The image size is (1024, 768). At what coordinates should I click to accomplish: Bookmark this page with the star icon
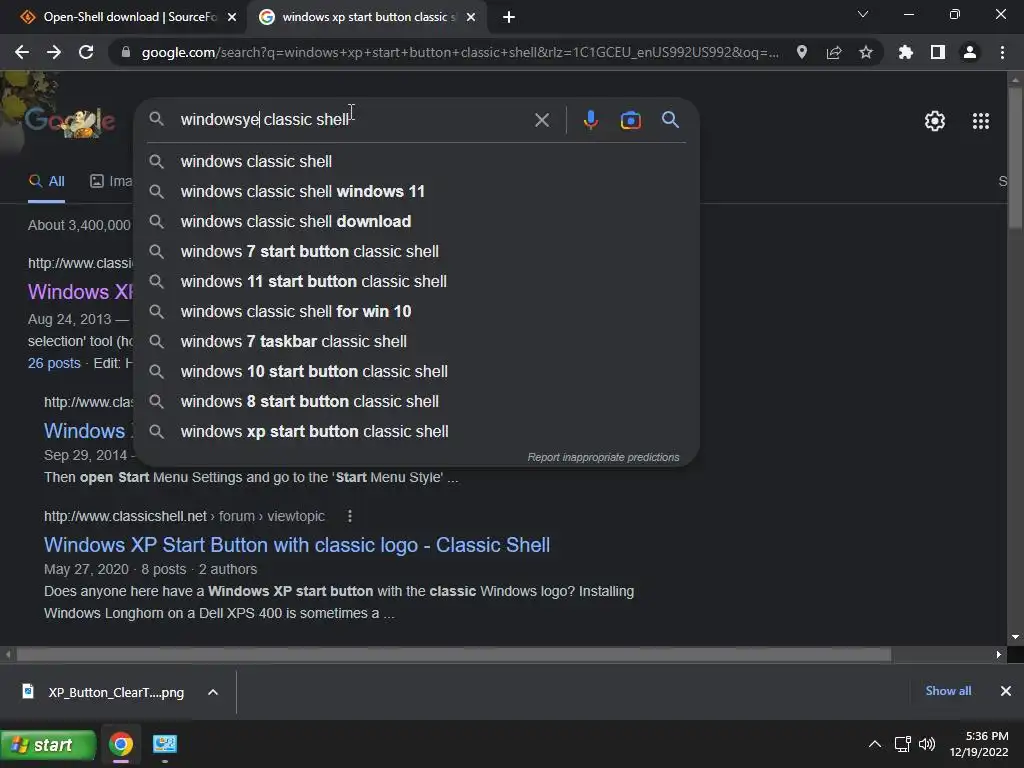tap(865, 52)
